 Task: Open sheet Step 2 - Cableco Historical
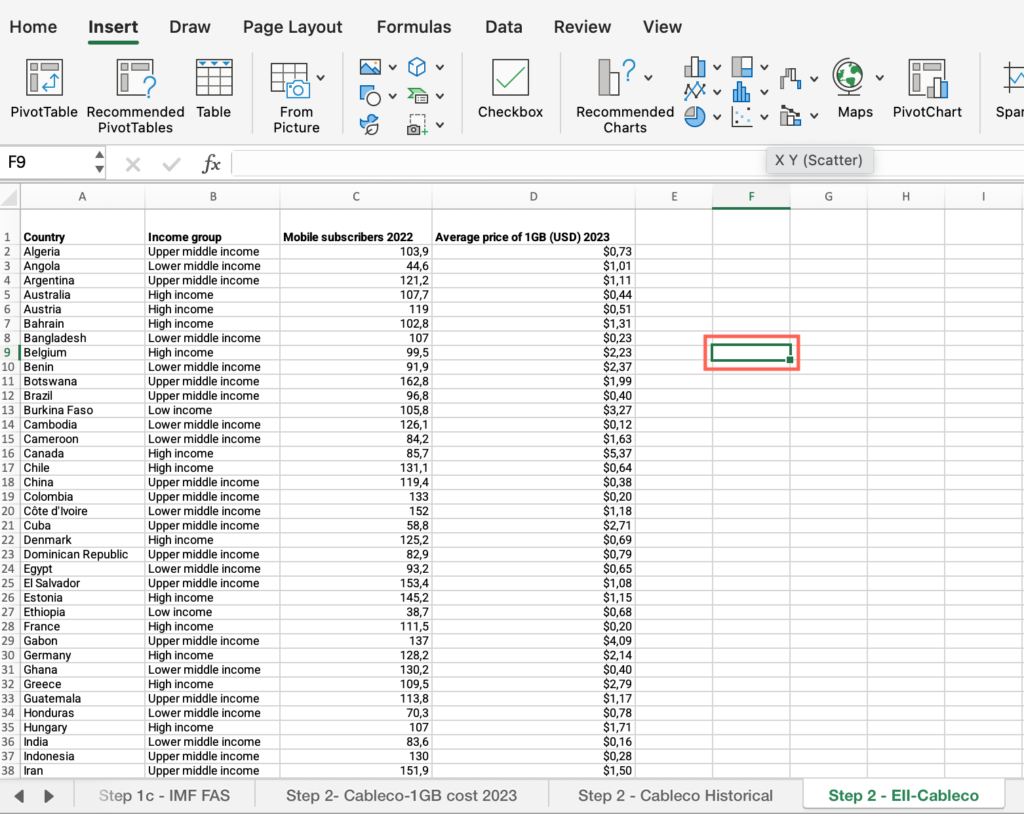pos(675,796)
